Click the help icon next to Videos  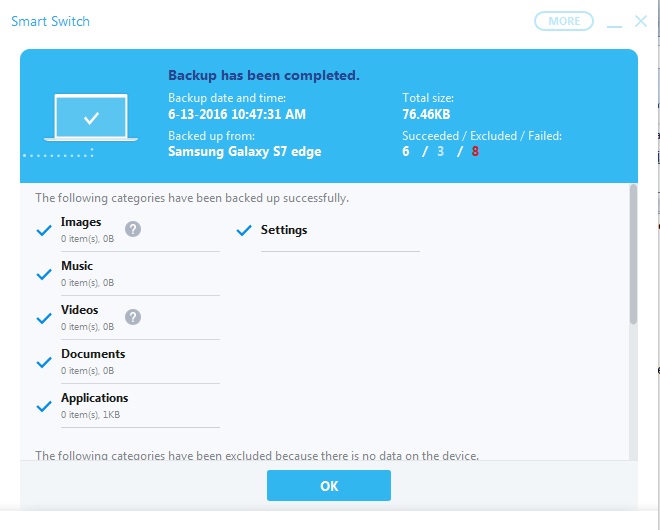coord(133,317)
